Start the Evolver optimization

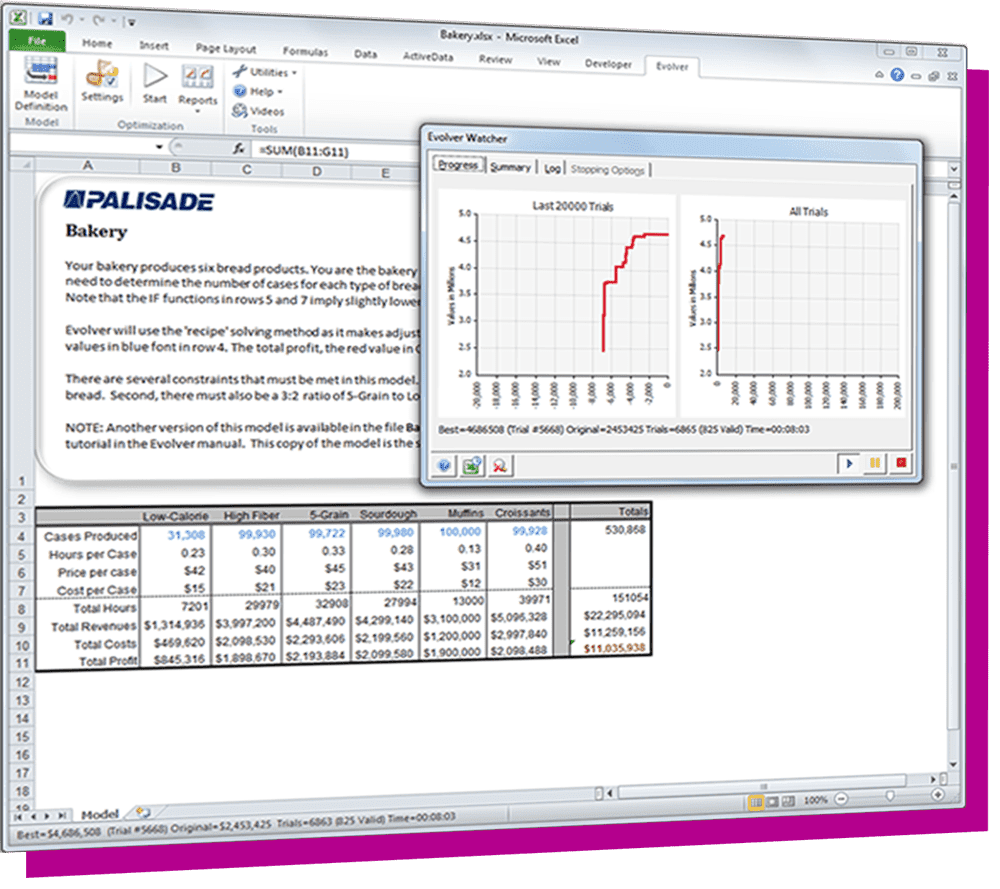155,83
